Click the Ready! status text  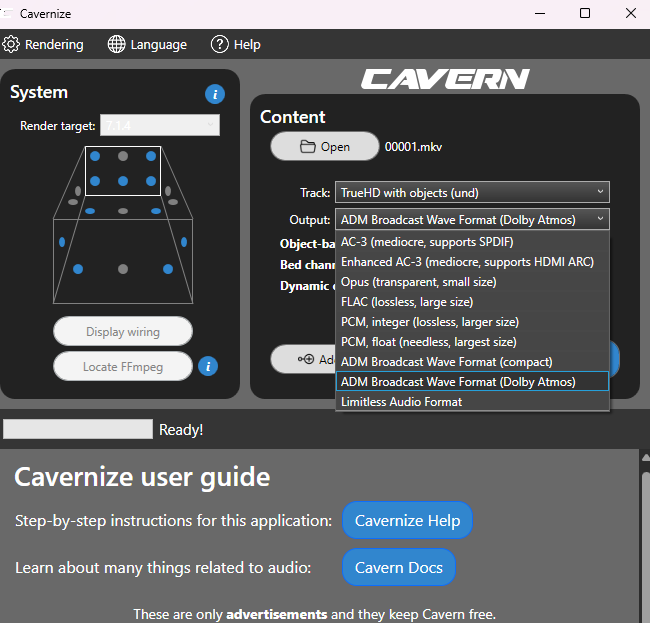pyautogui.click(x=181, y=430)
